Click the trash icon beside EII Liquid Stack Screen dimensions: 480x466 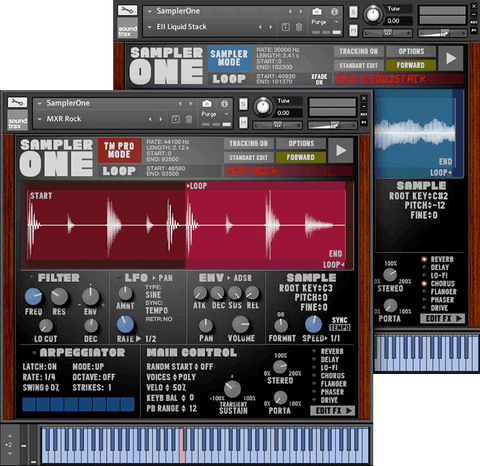(299, 27)
